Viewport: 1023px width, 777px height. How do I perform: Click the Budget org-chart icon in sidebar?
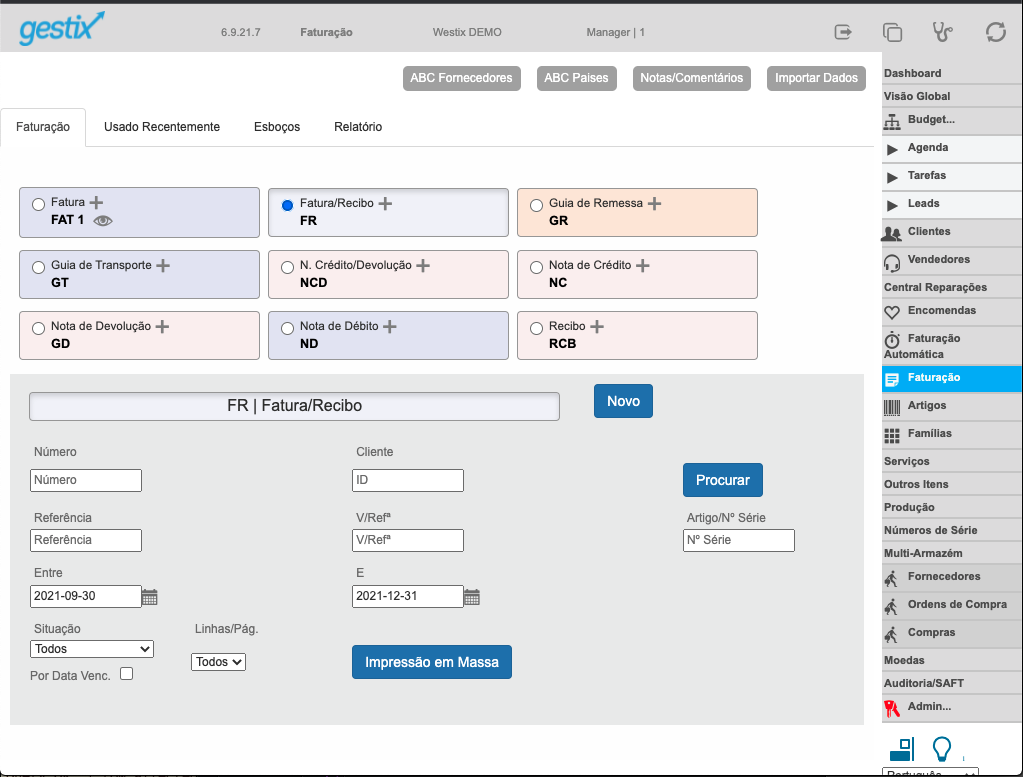[x=892, y=121]
